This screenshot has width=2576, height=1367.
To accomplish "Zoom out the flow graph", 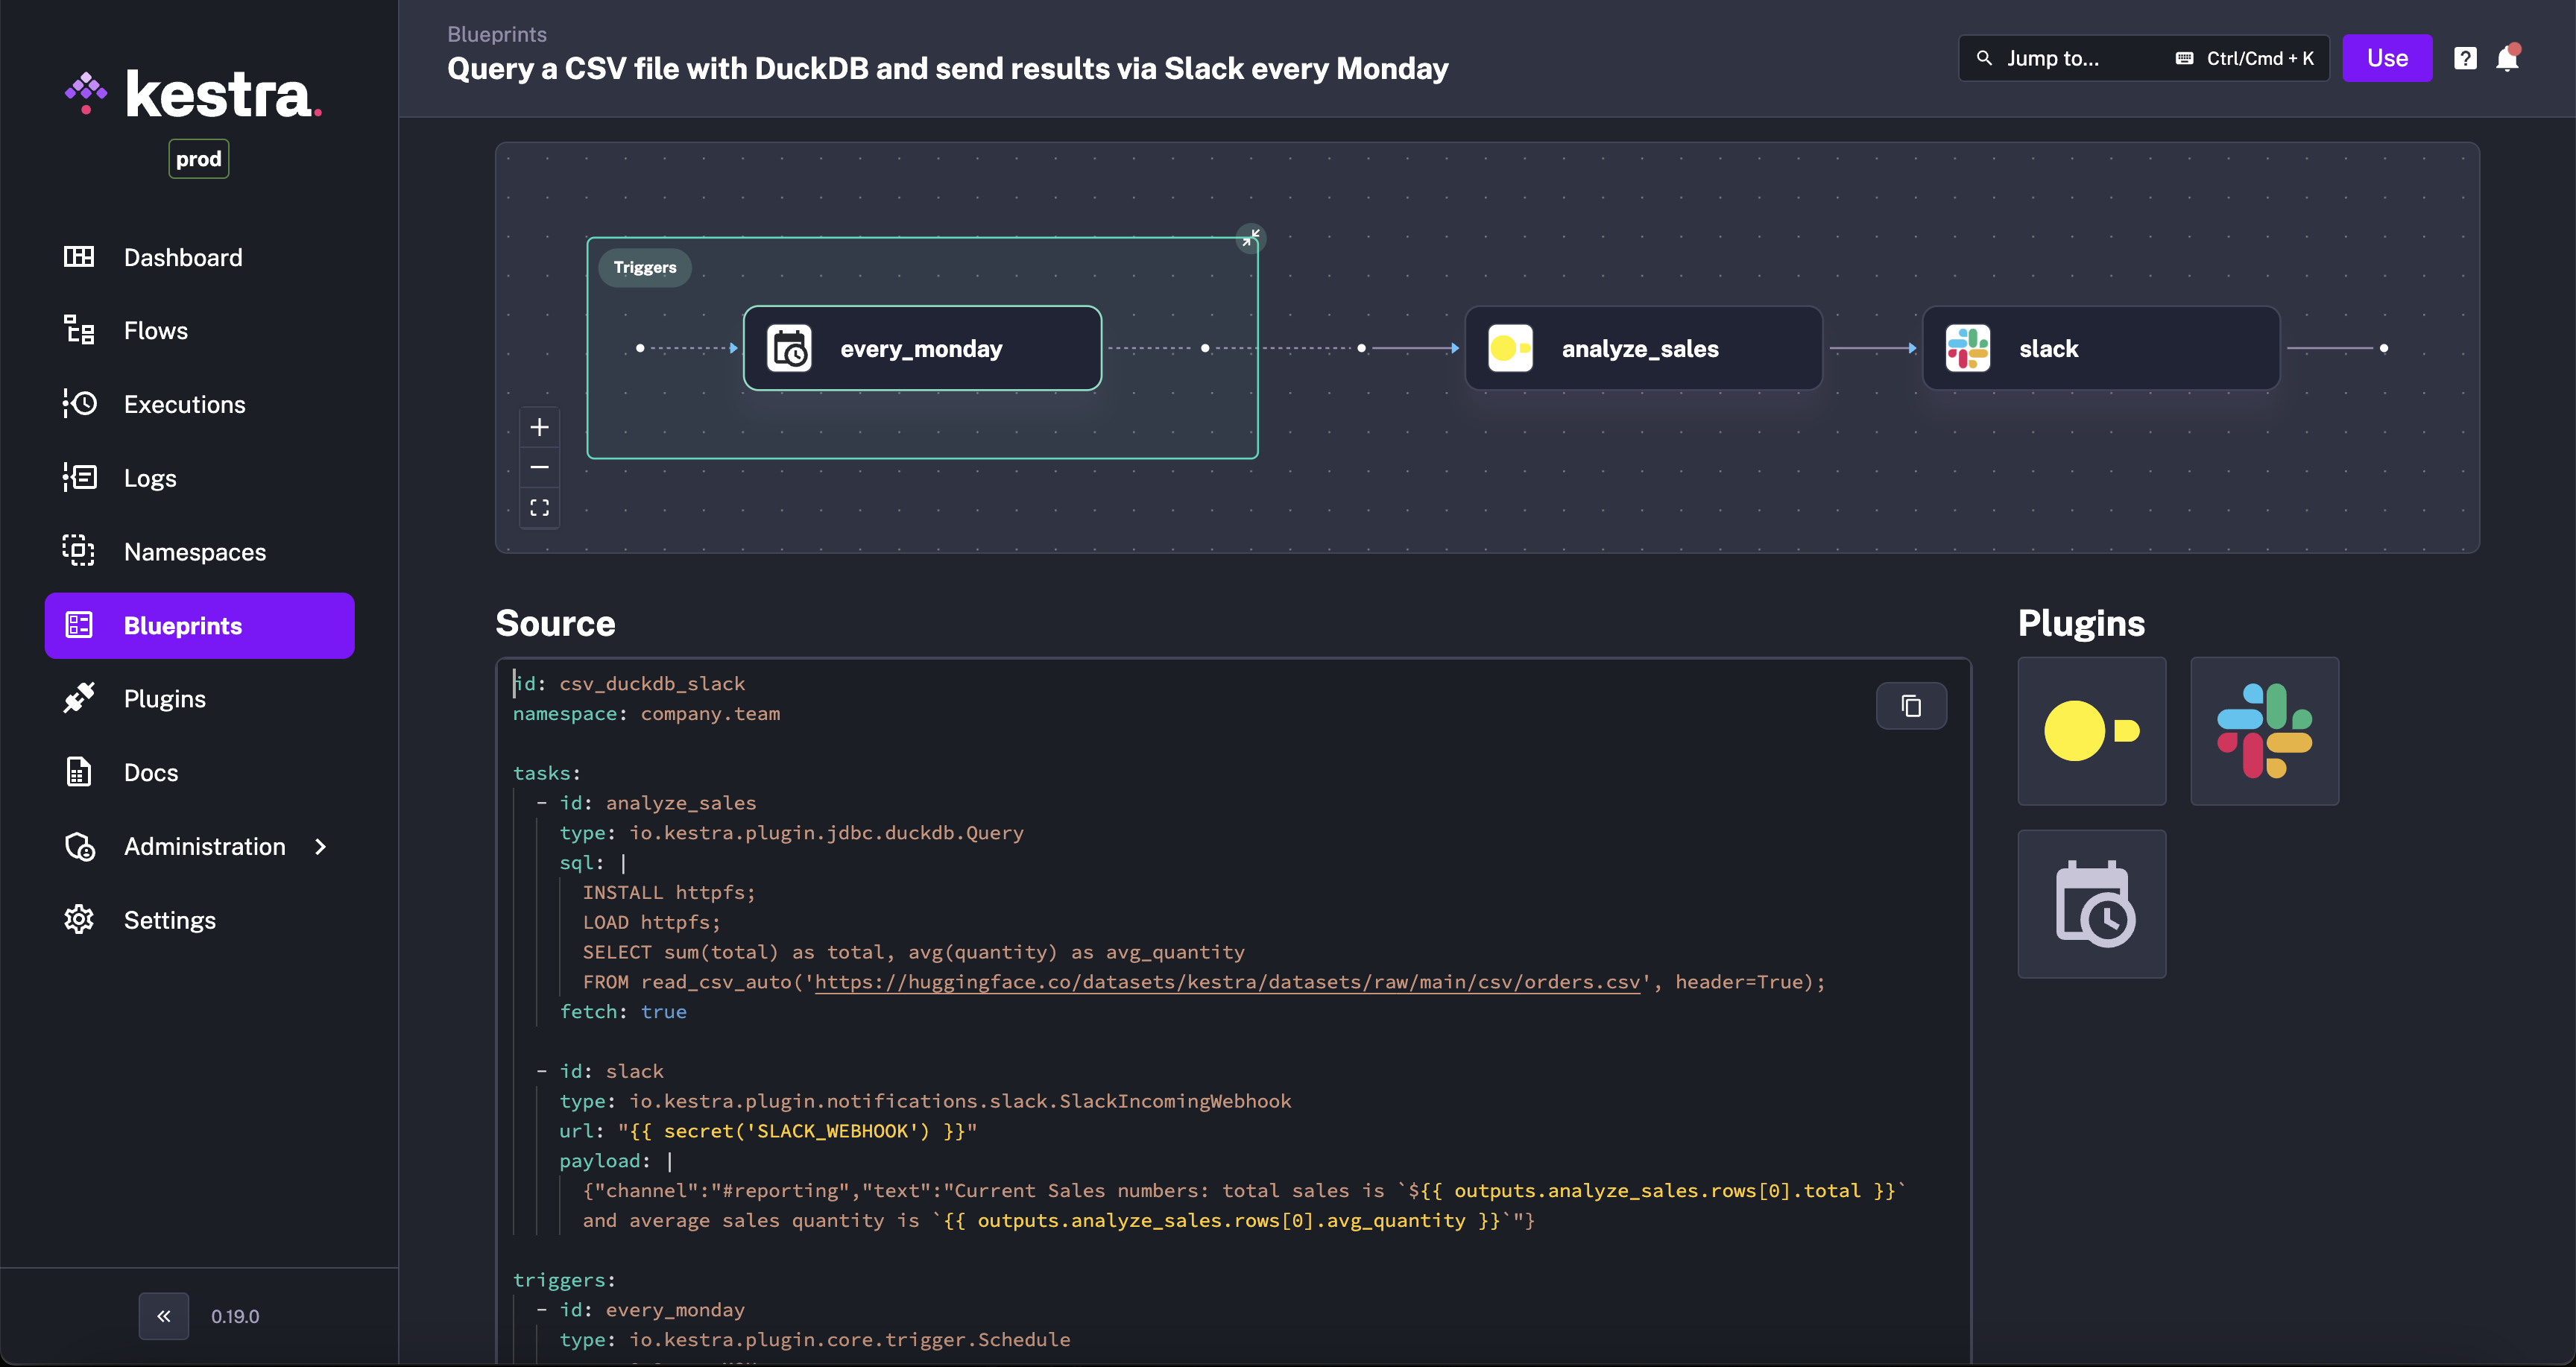I will click(x=539, y=467).
